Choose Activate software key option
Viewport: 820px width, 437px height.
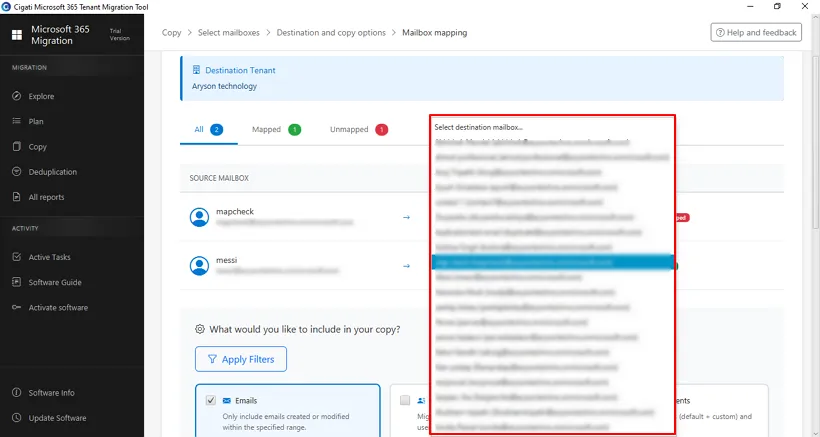(58, 307)
